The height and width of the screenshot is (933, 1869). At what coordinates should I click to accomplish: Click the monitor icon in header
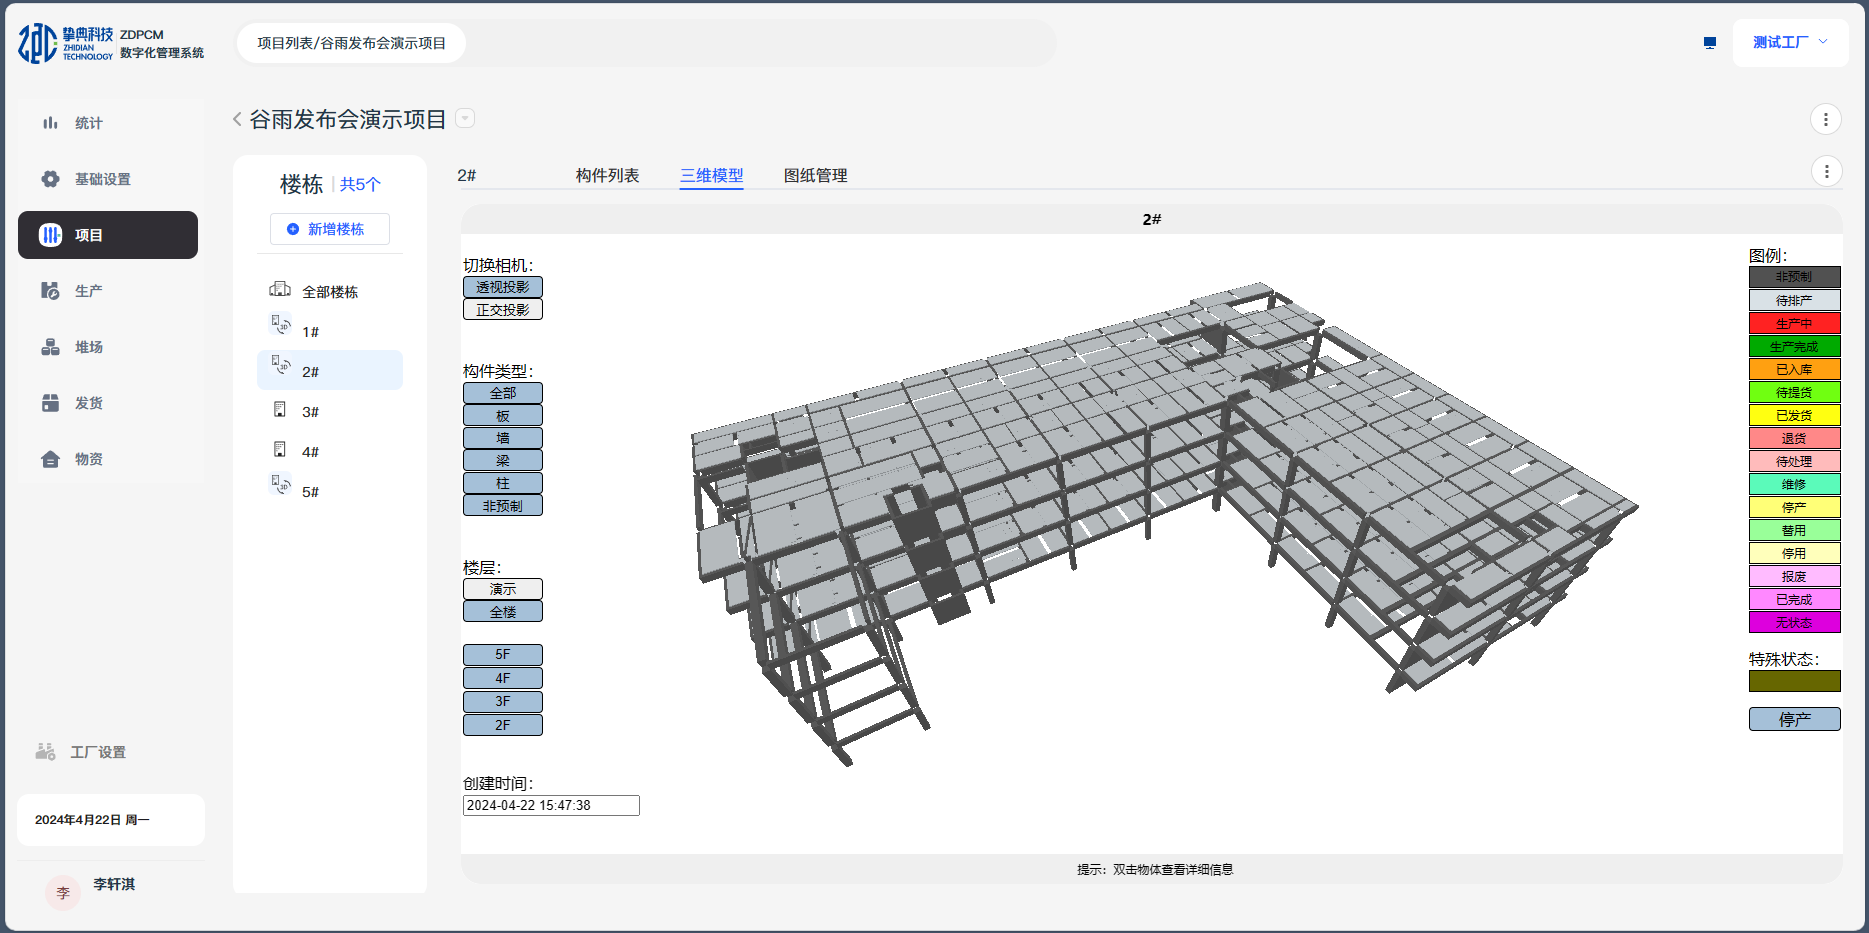coord(1710,43)
